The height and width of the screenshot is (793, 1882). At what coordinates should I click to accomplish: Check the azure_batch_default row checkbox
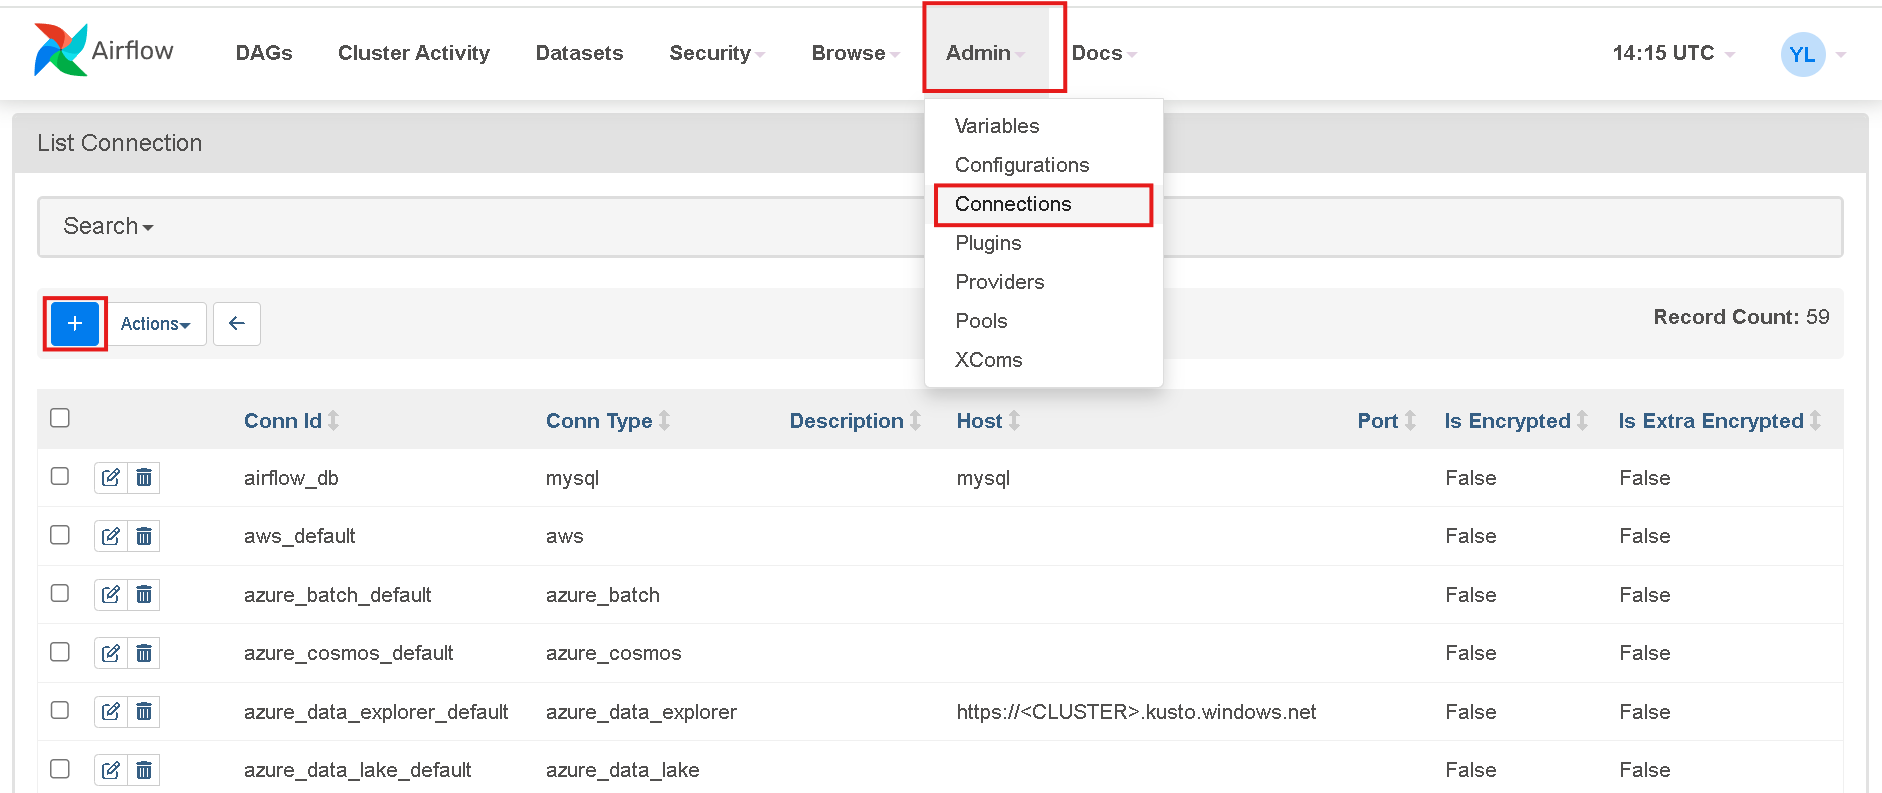pyautogui.click(x=60, y=593)
